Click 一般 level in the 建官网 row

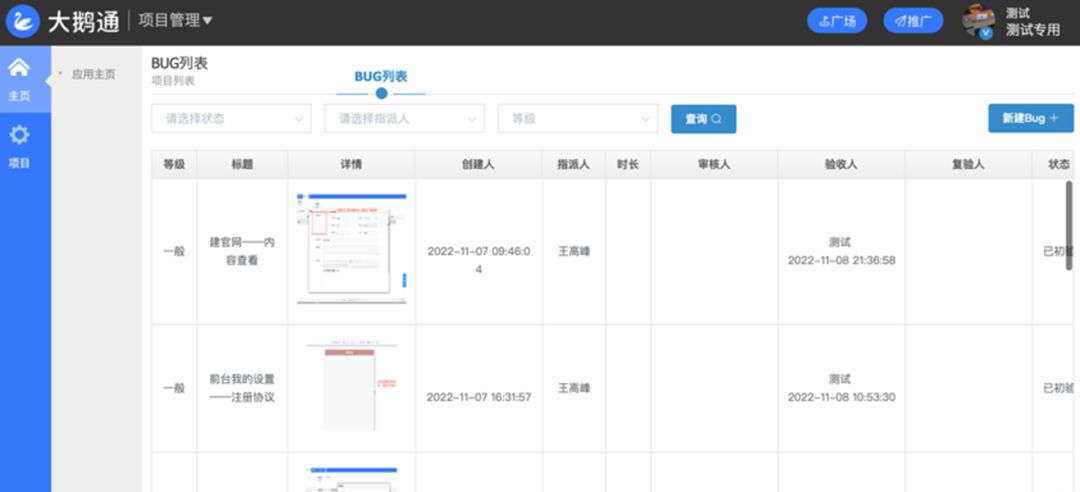(174, 252)
